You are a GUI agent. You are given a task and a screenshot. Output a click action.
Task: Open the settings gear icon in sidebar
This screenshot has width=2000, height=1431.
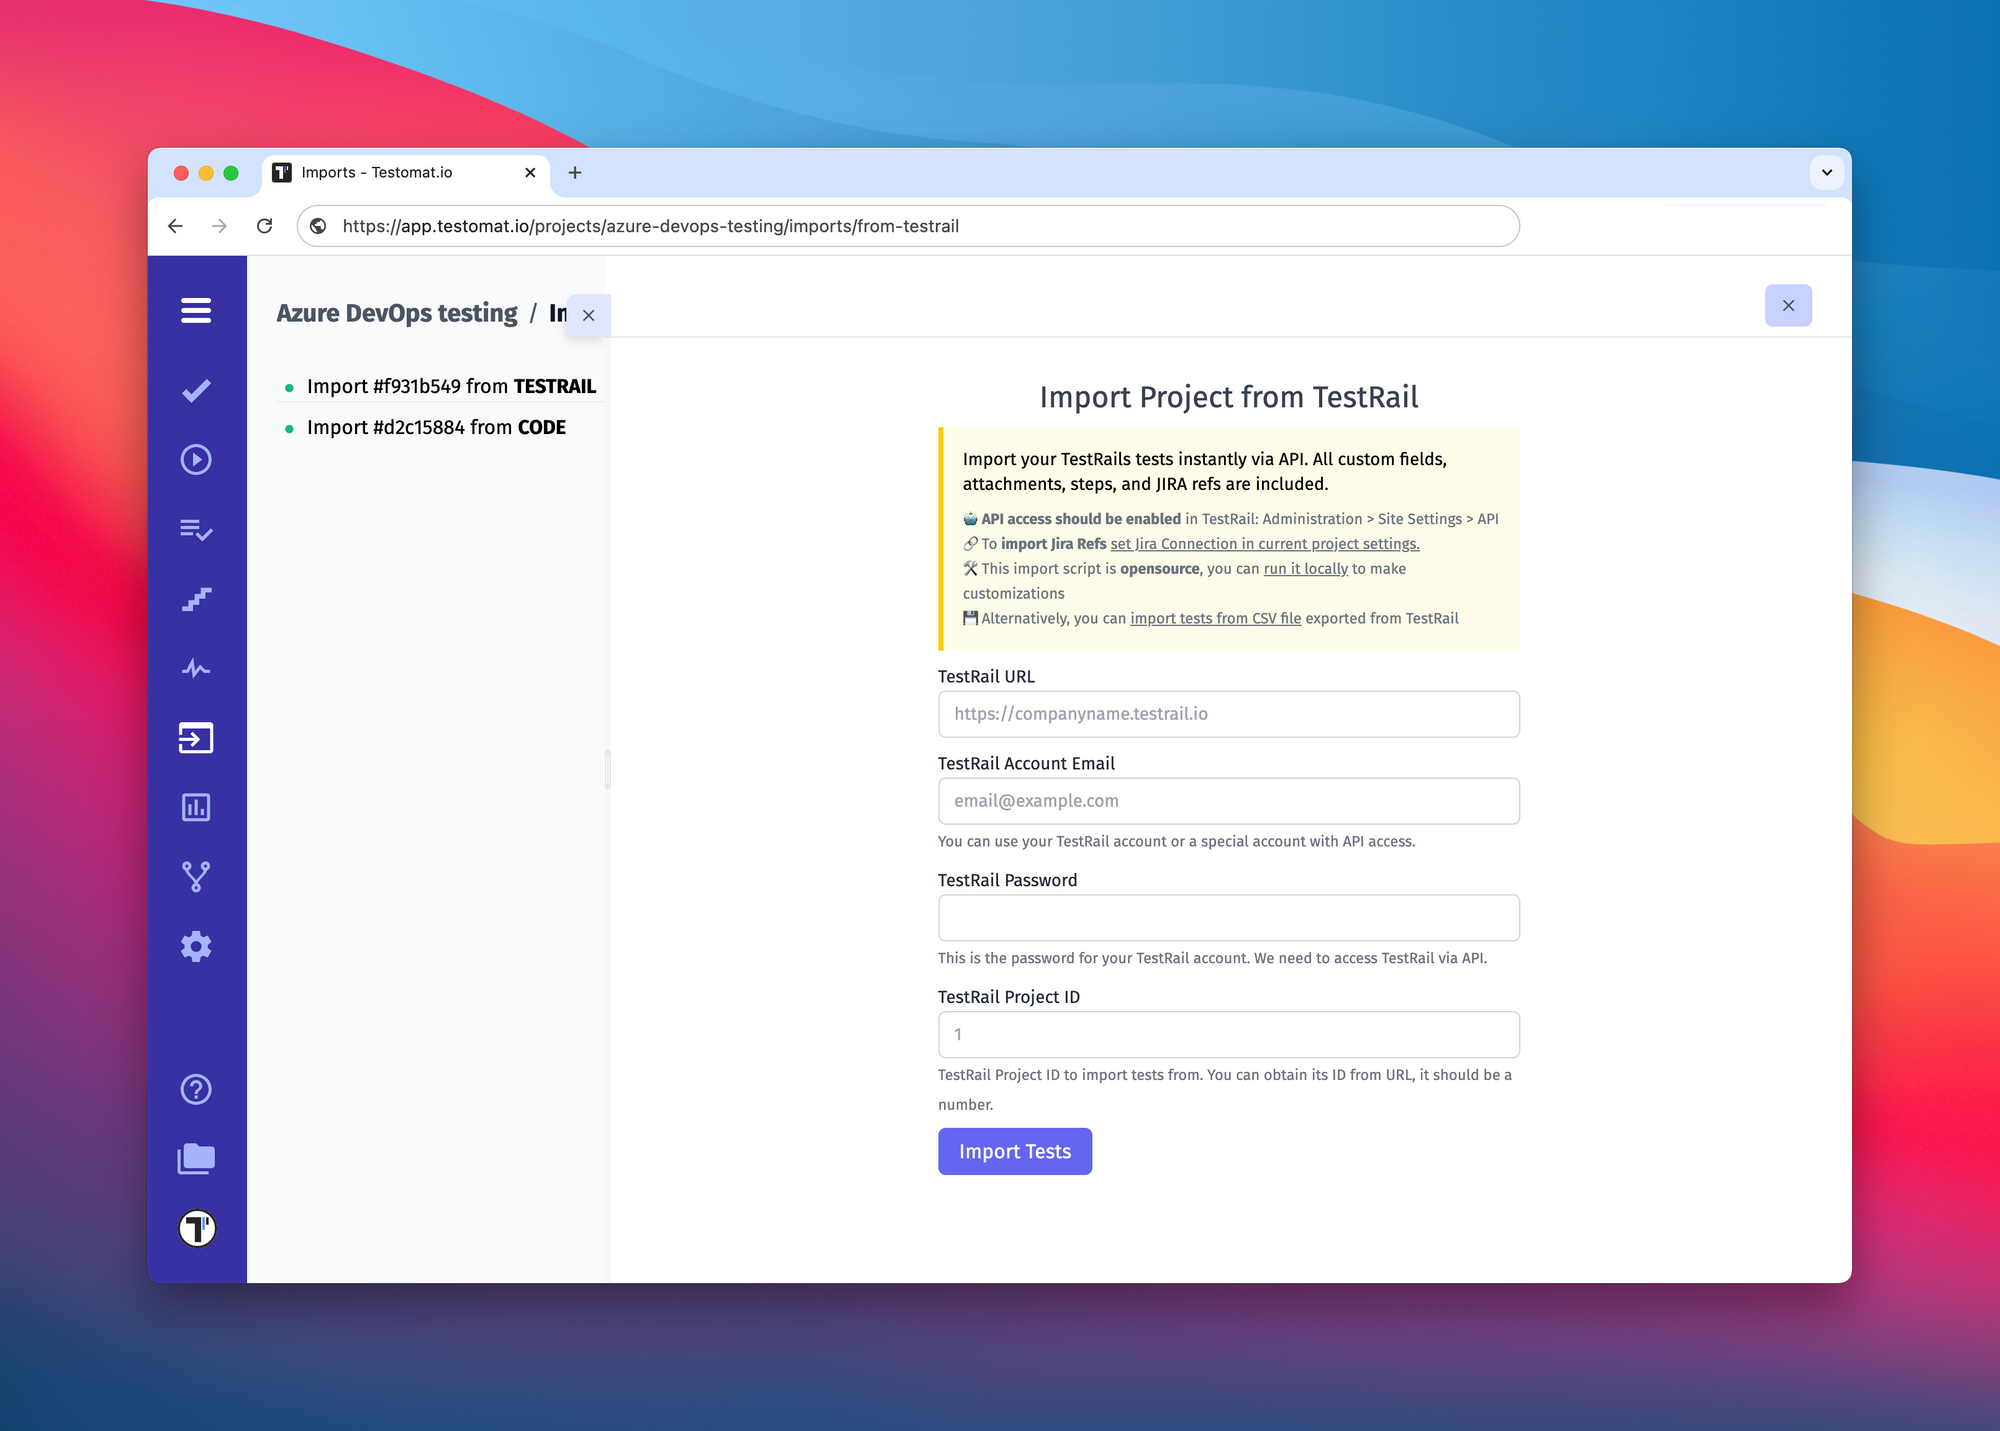coord(197,946)
